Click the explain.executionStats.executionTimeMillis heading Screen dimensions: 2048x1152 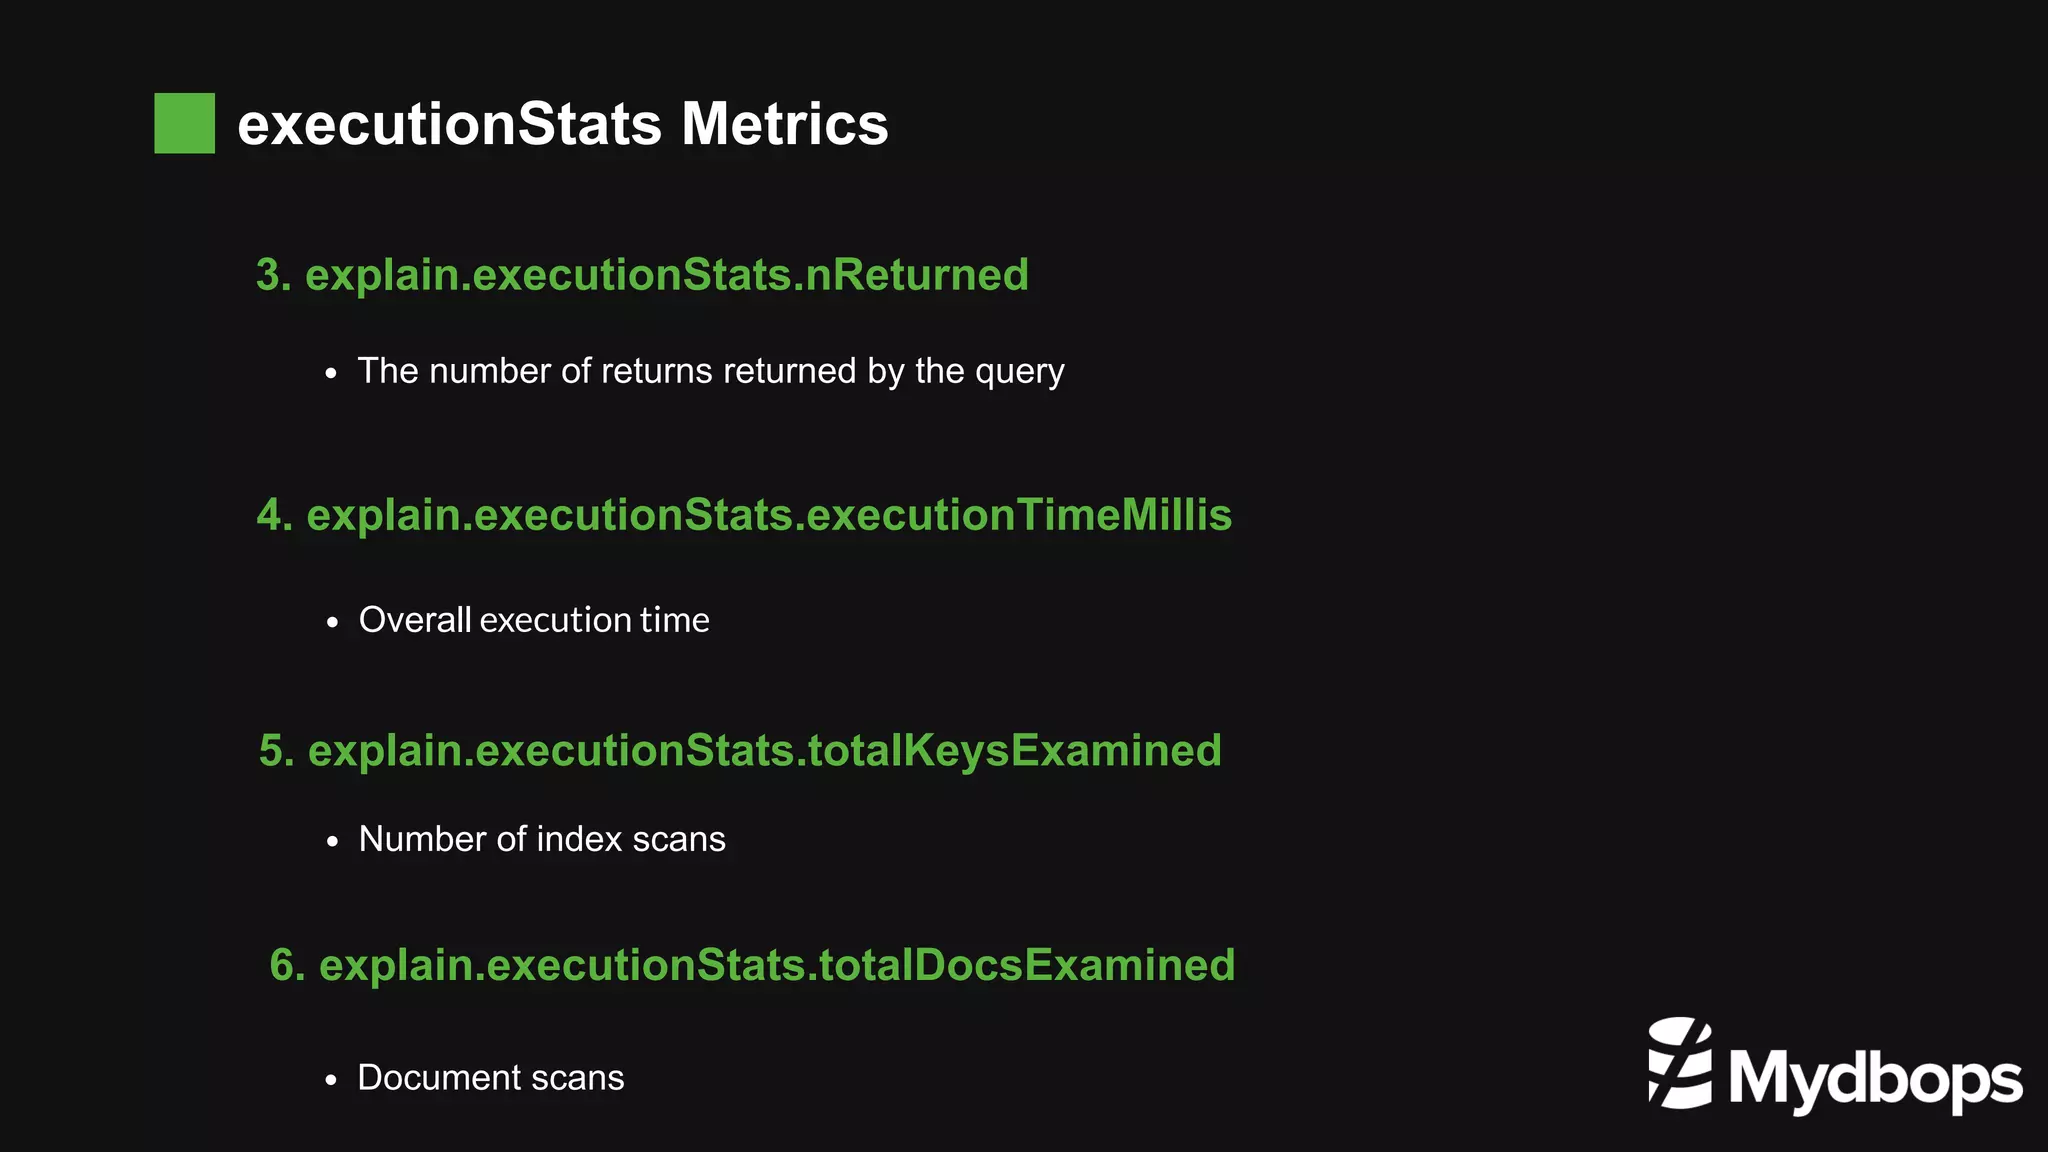(x=744, y=515)
